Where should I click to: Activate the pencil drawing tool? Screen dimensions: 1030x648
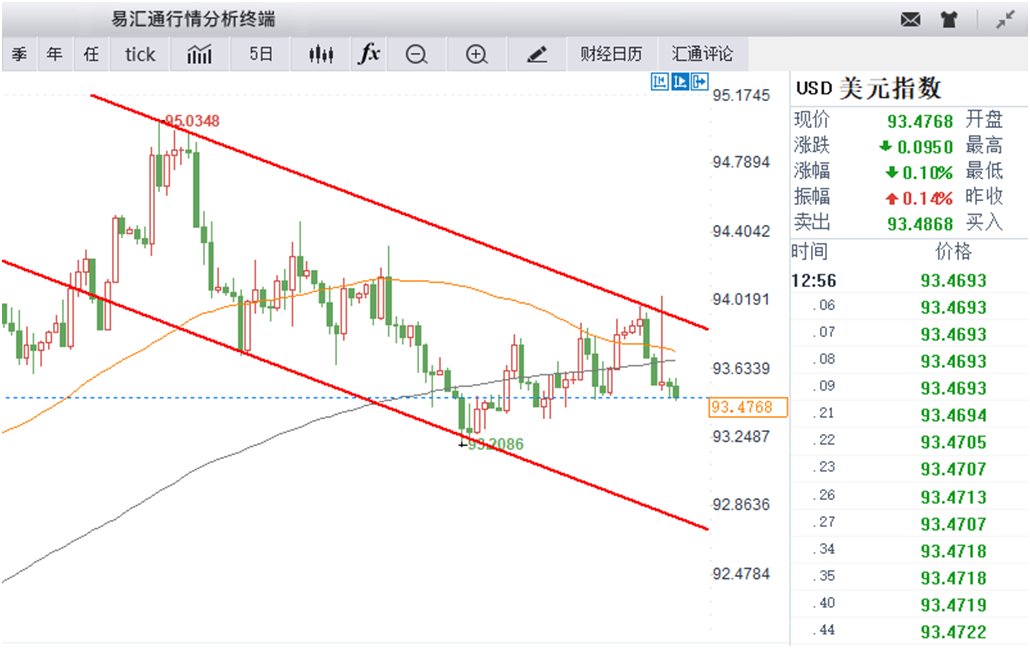537,55
